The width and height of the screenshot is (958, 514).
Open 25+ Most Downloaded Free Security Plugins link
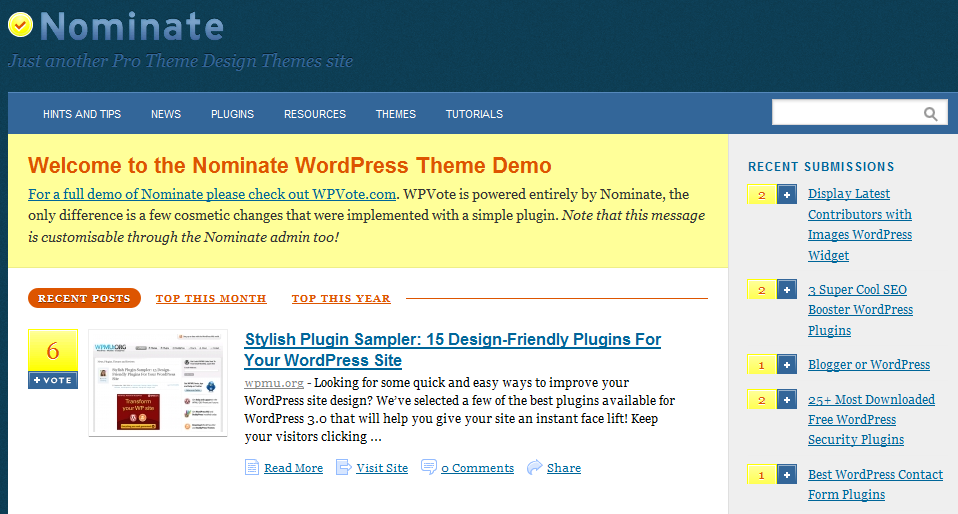(871, 419)
